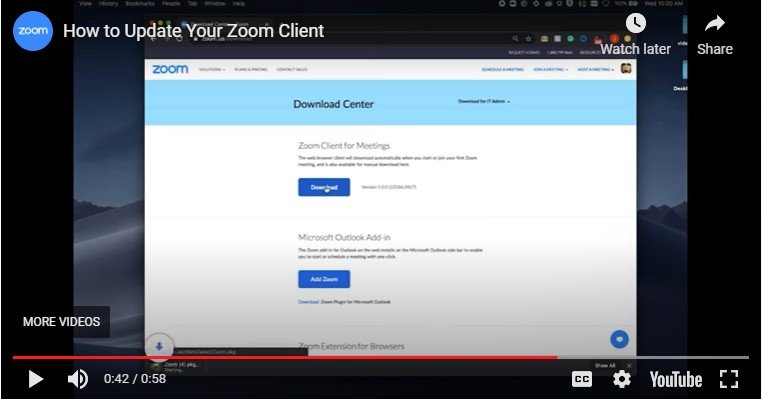Click the Microsoft Outlook Add-in heading
The width and height of the screenshot is (762, 399).
[344, 237]
